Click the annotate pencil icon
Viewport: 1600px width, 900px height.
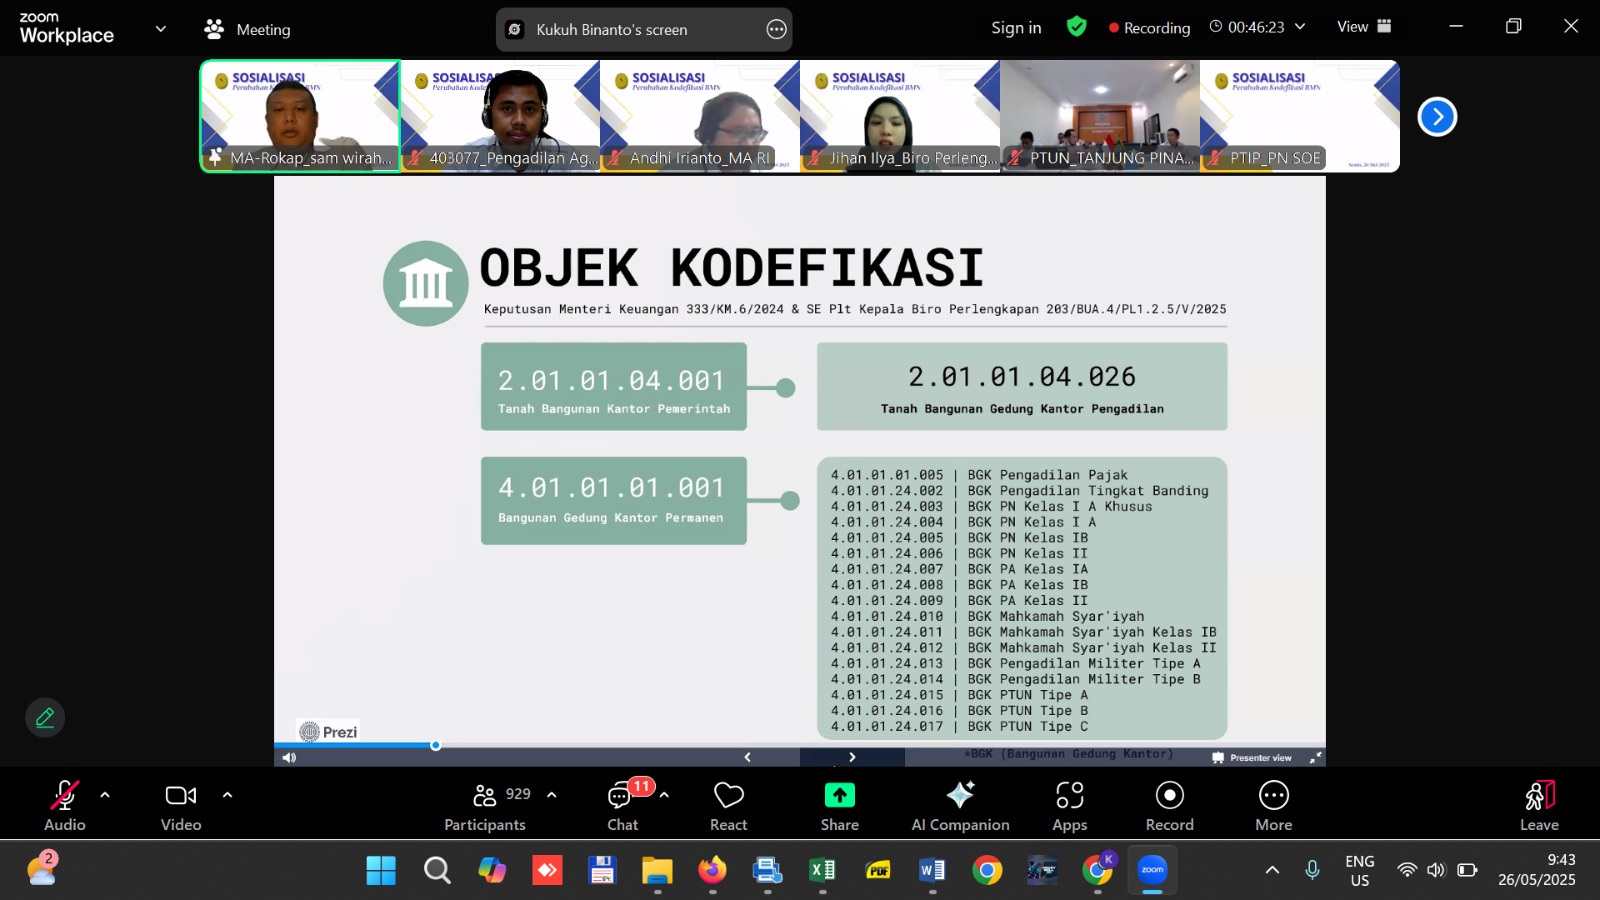(45, 718)
